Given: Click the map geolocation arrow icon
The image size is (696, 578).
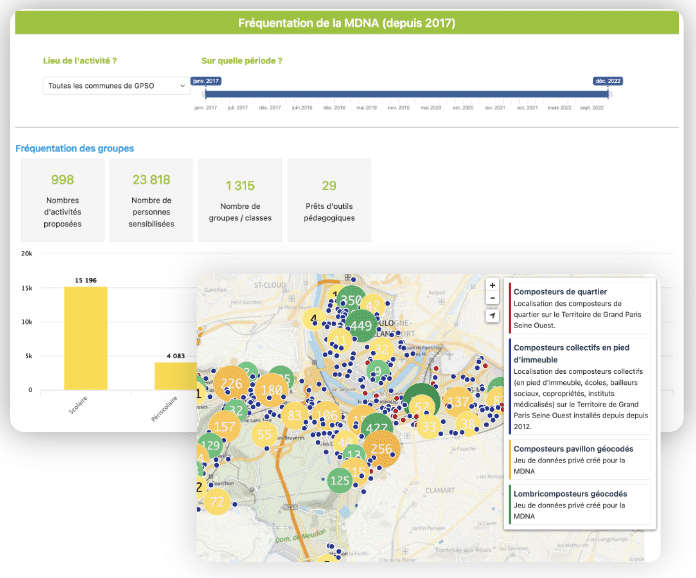Looking at the screenshot, I should tap(492, 315).
